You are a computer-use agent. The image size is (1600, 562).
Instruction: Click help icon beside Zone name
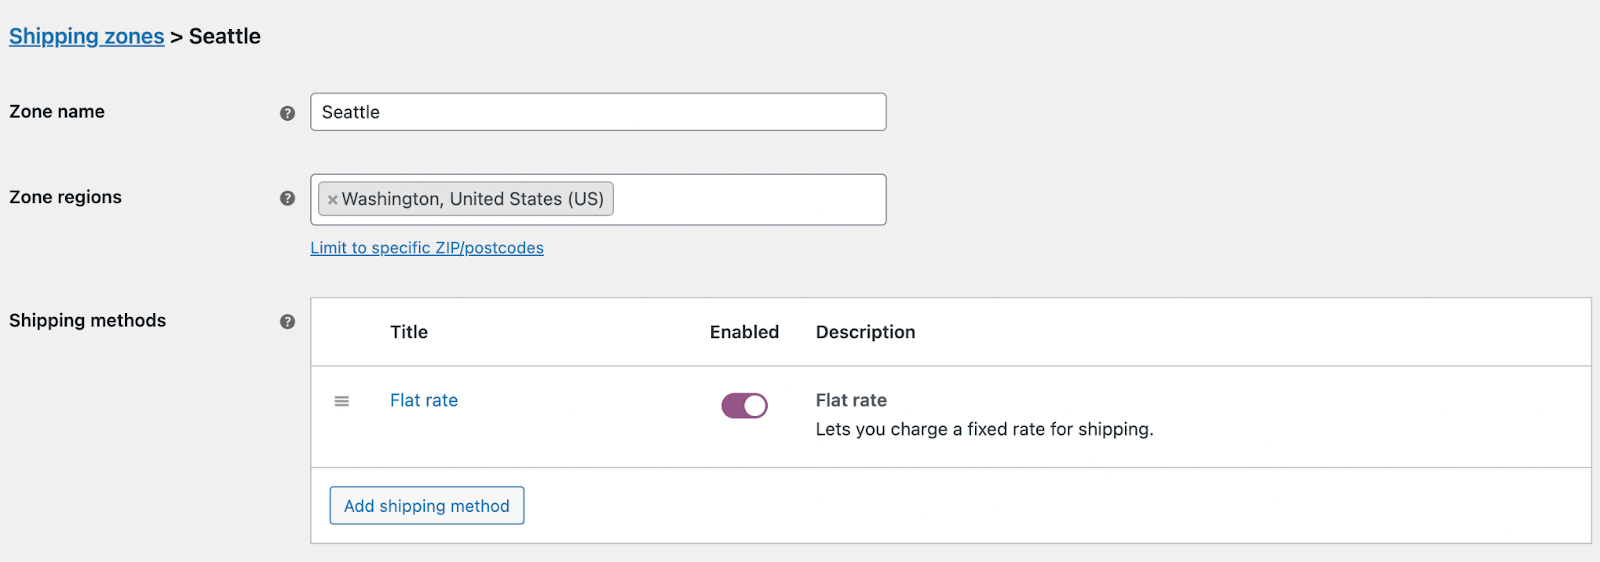click(287, 113)
